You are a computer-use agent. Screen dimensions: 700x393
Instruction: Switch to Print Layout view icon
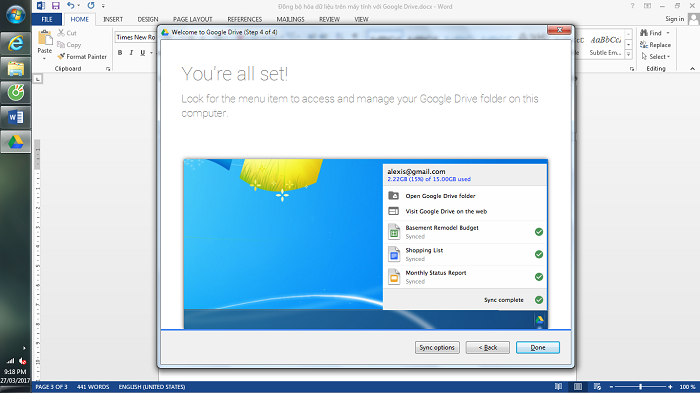point(578,387)
